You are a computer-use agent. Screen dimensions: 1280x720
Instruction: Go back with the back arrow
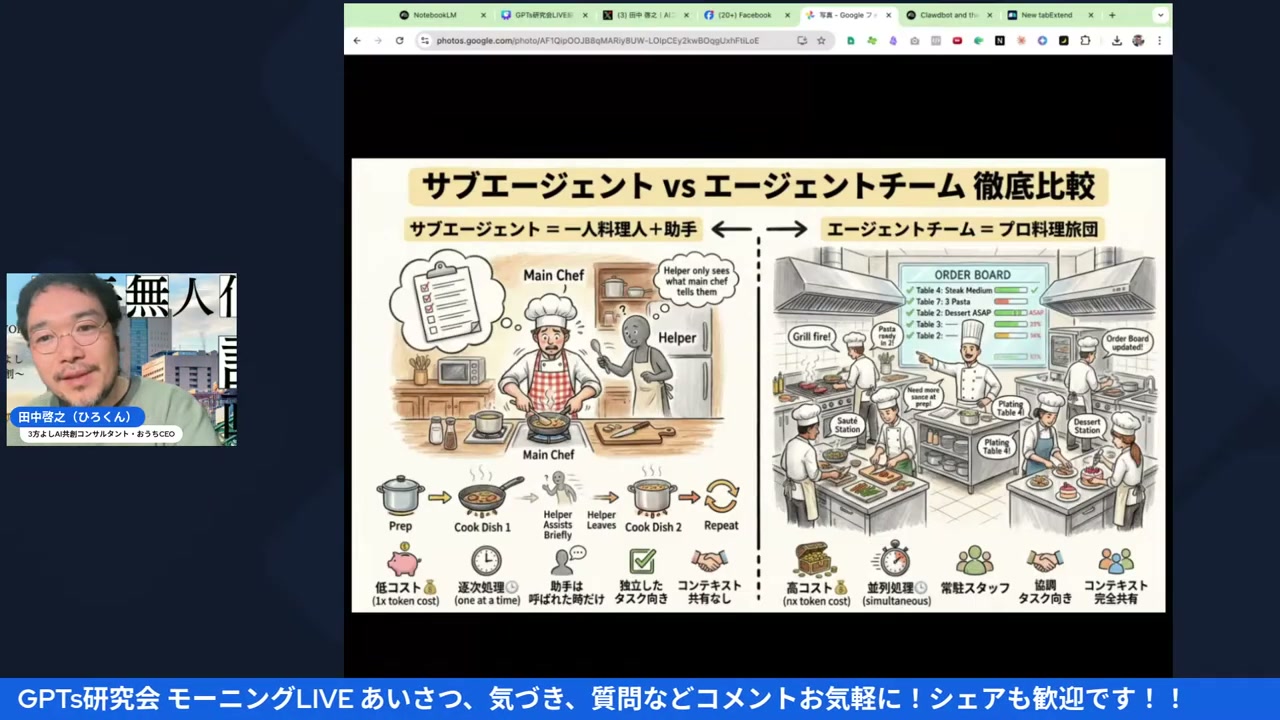pyautogui.click(x=357, y=41)
